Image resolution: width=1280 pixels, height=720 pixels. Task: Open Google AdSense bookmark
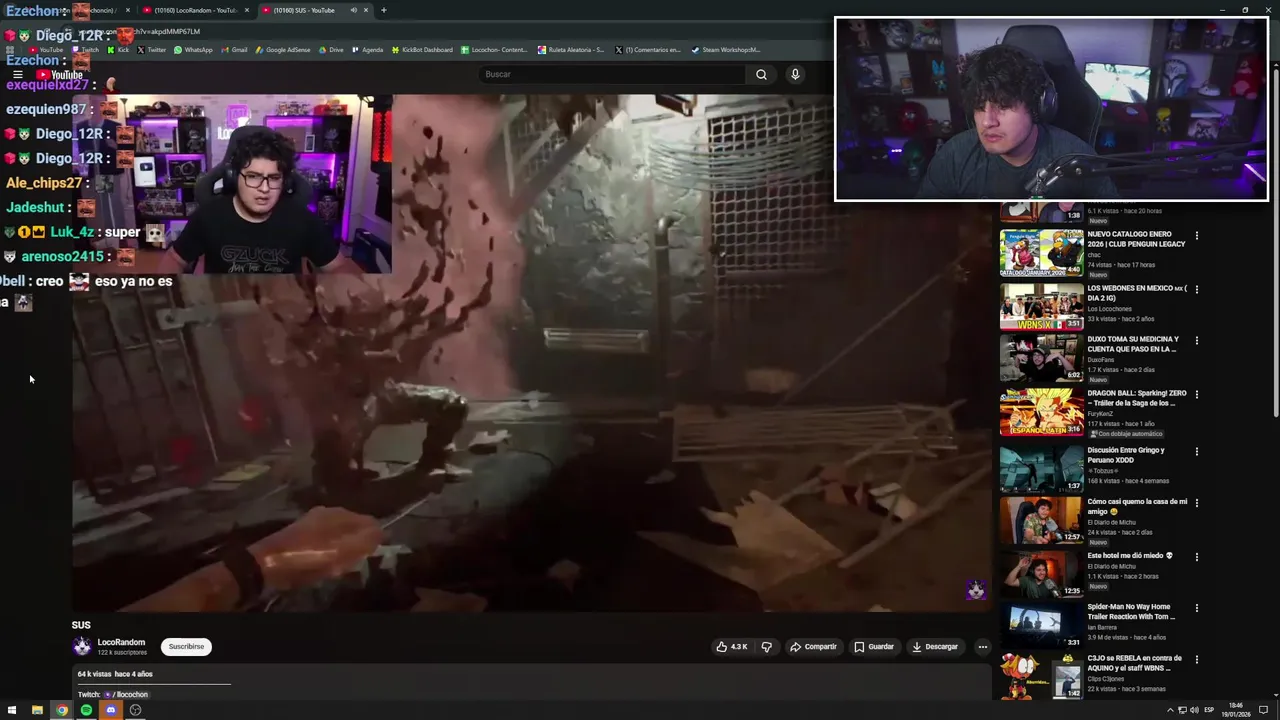coord(283,50)
